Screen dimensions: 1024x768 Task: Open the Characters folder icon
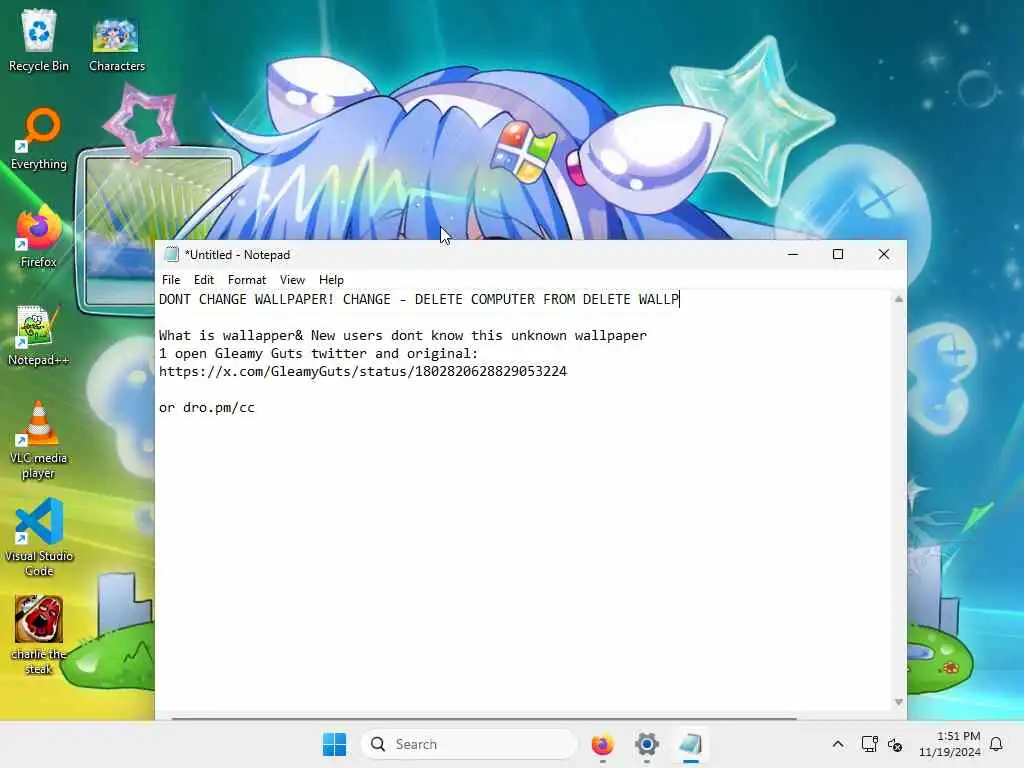tap(116, 43)
